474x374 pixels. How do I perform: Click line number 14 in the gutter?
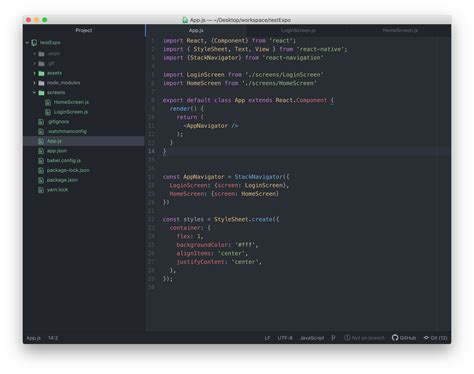click(151, 151)
